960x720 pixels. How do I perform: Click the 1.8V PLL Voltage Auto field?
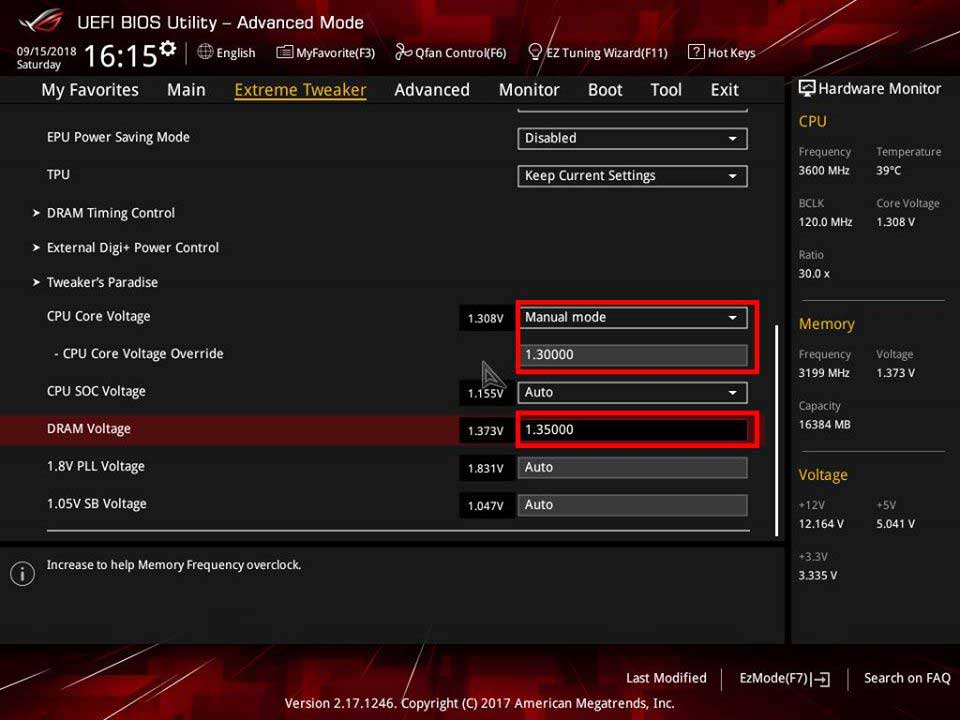(632, 468)
